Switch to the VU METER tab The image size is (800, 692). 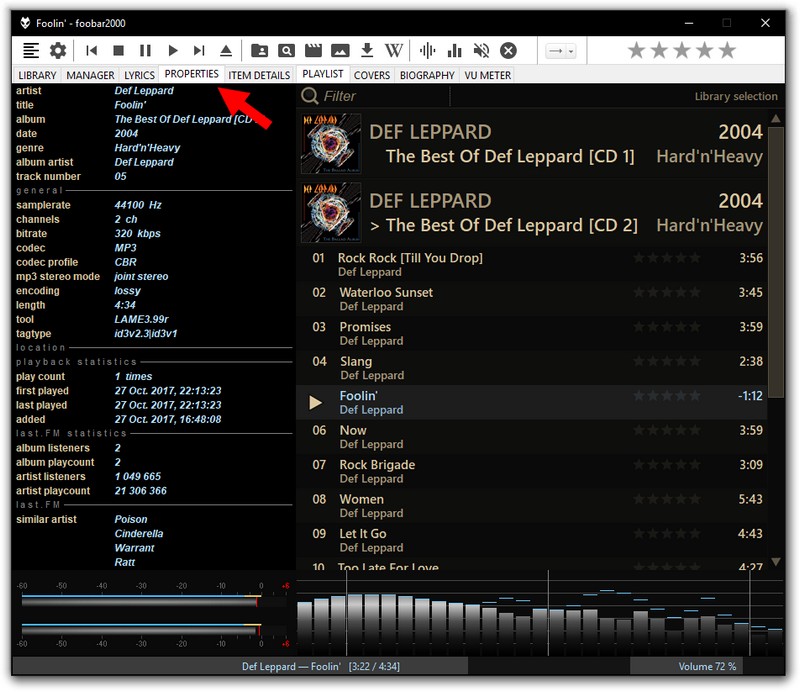pos(488,76)
